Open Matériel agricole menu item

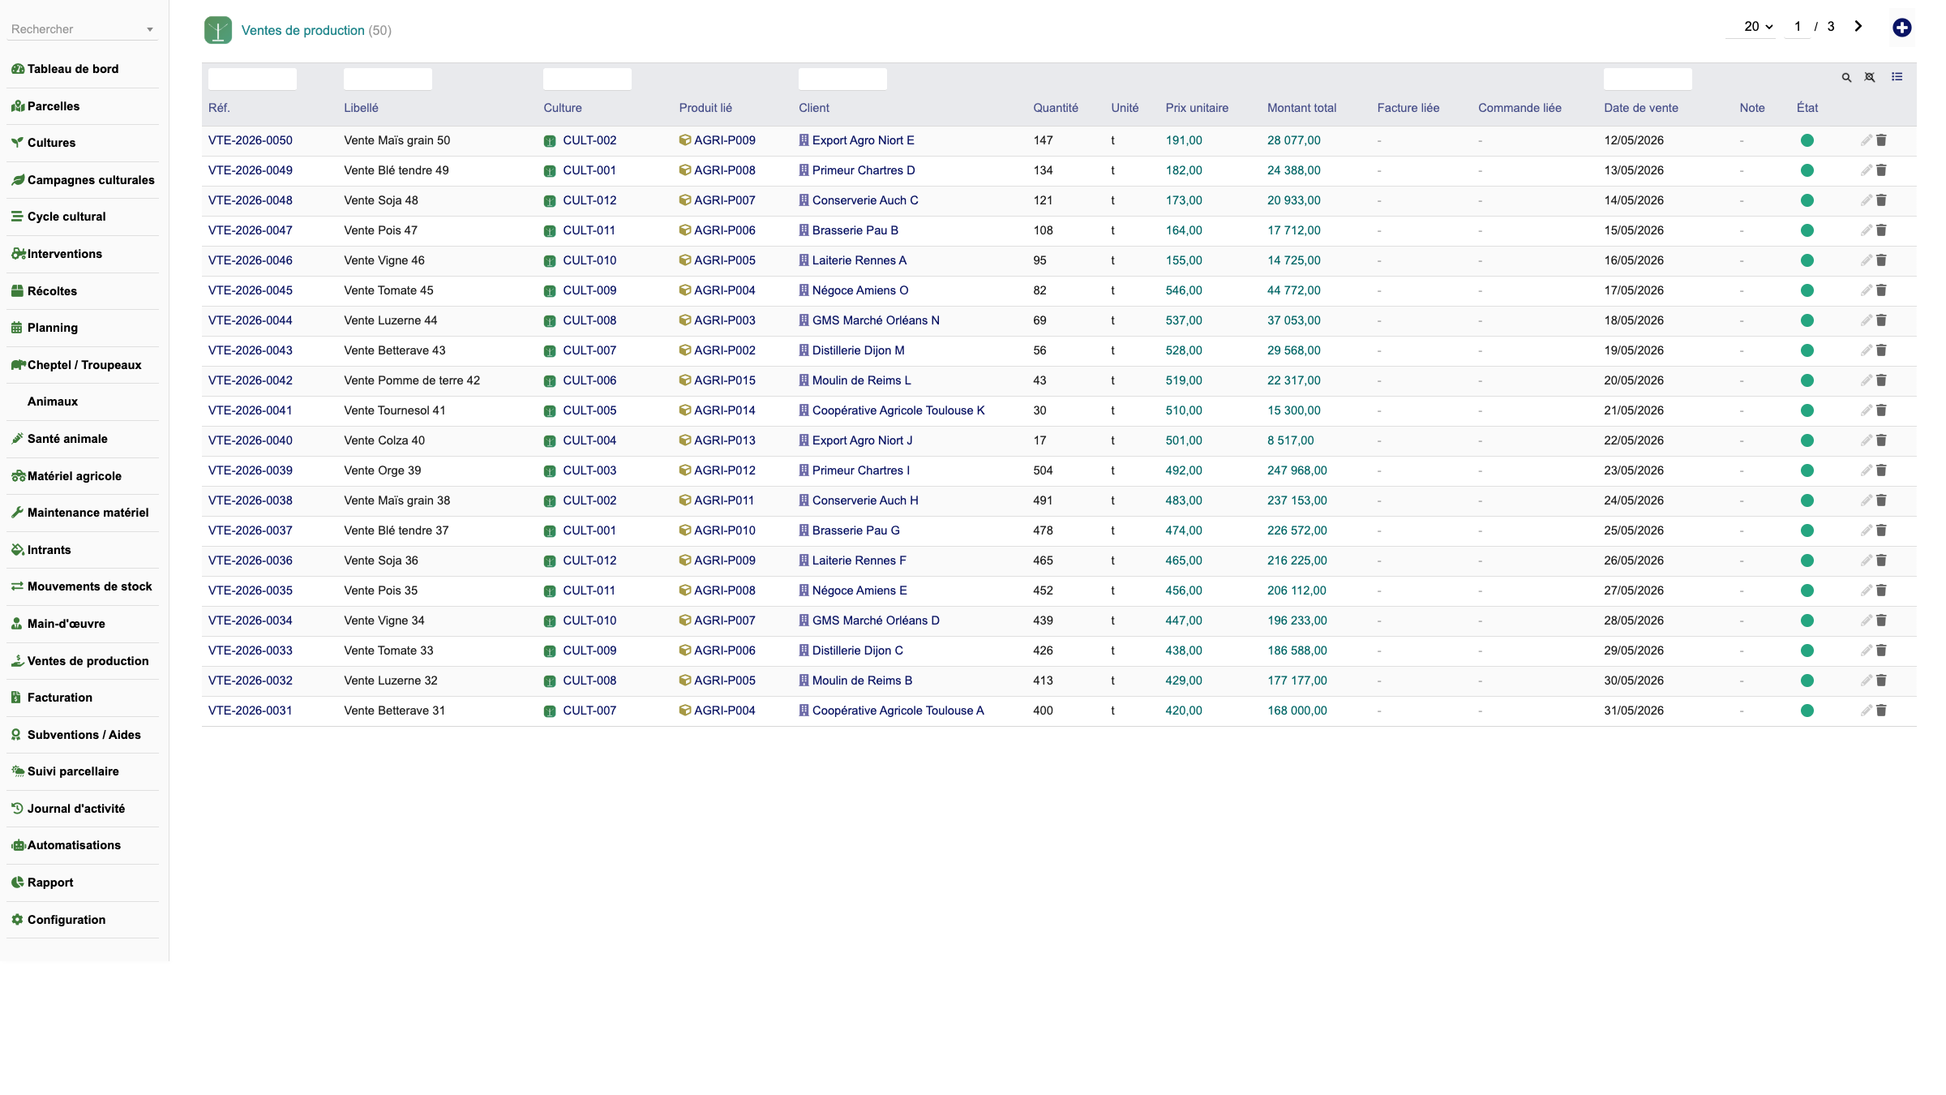coord(74,476)
